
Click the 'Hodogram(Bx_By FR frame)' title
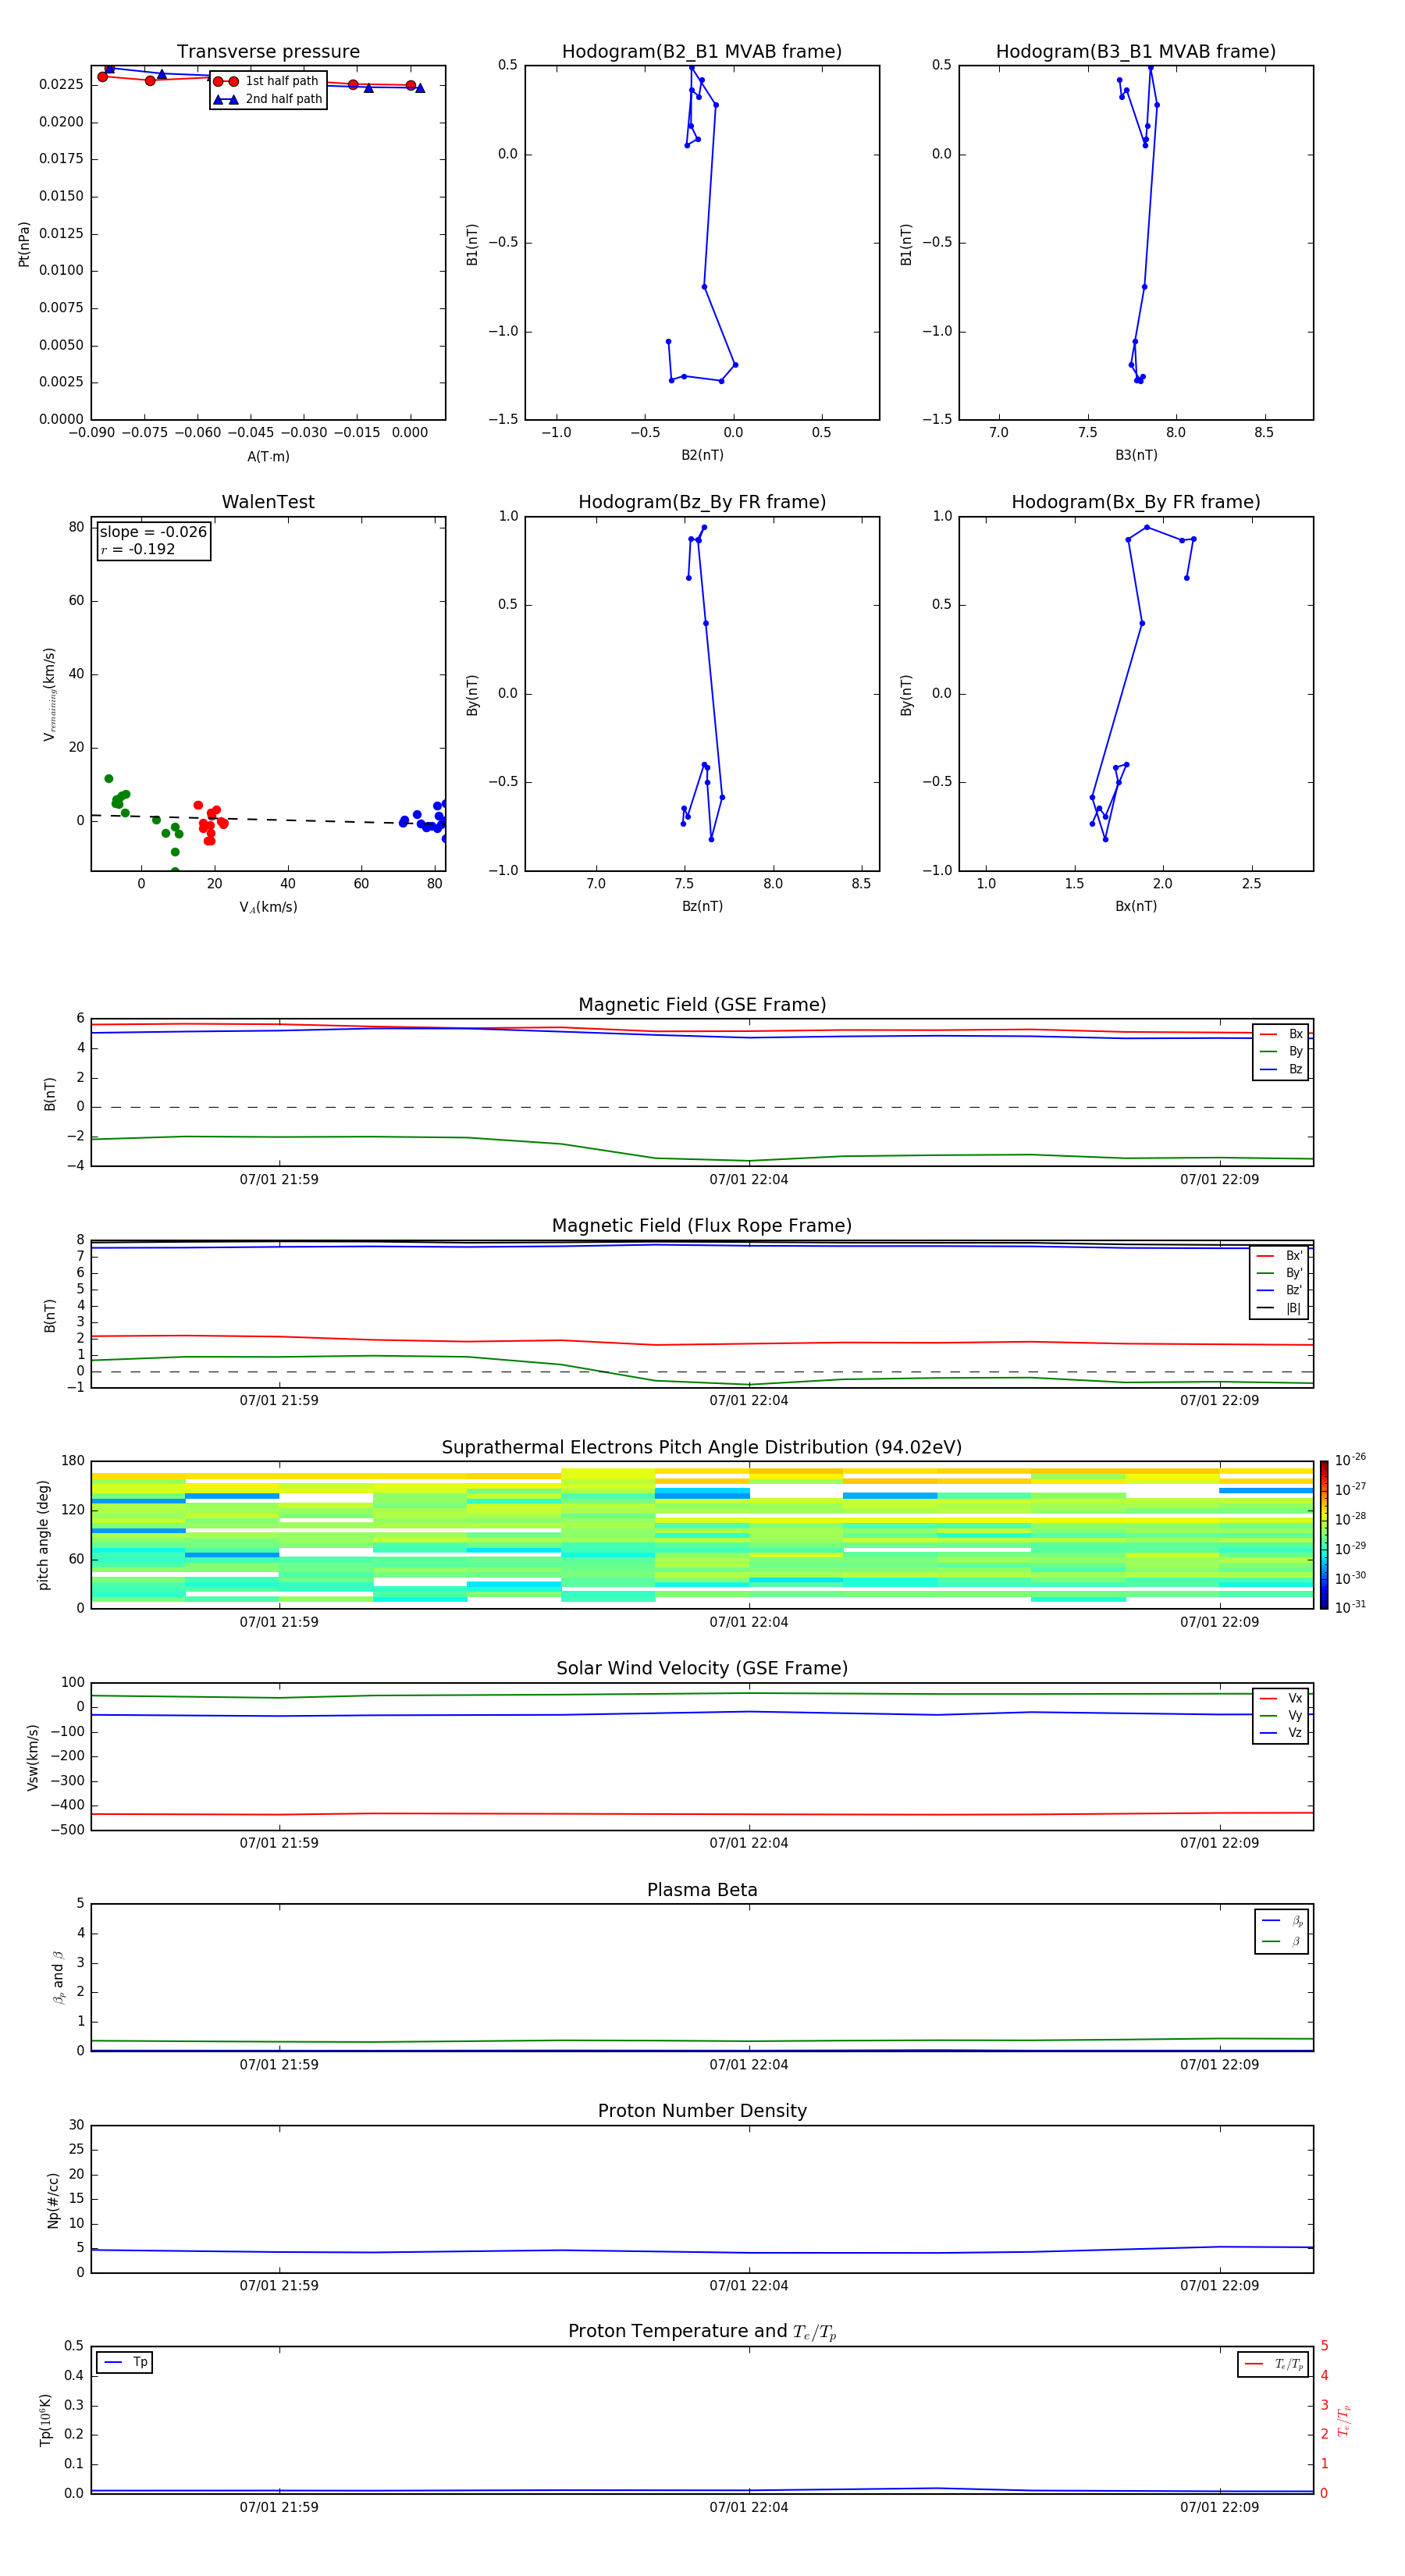pyautogui.click(x=1136, y=502)
